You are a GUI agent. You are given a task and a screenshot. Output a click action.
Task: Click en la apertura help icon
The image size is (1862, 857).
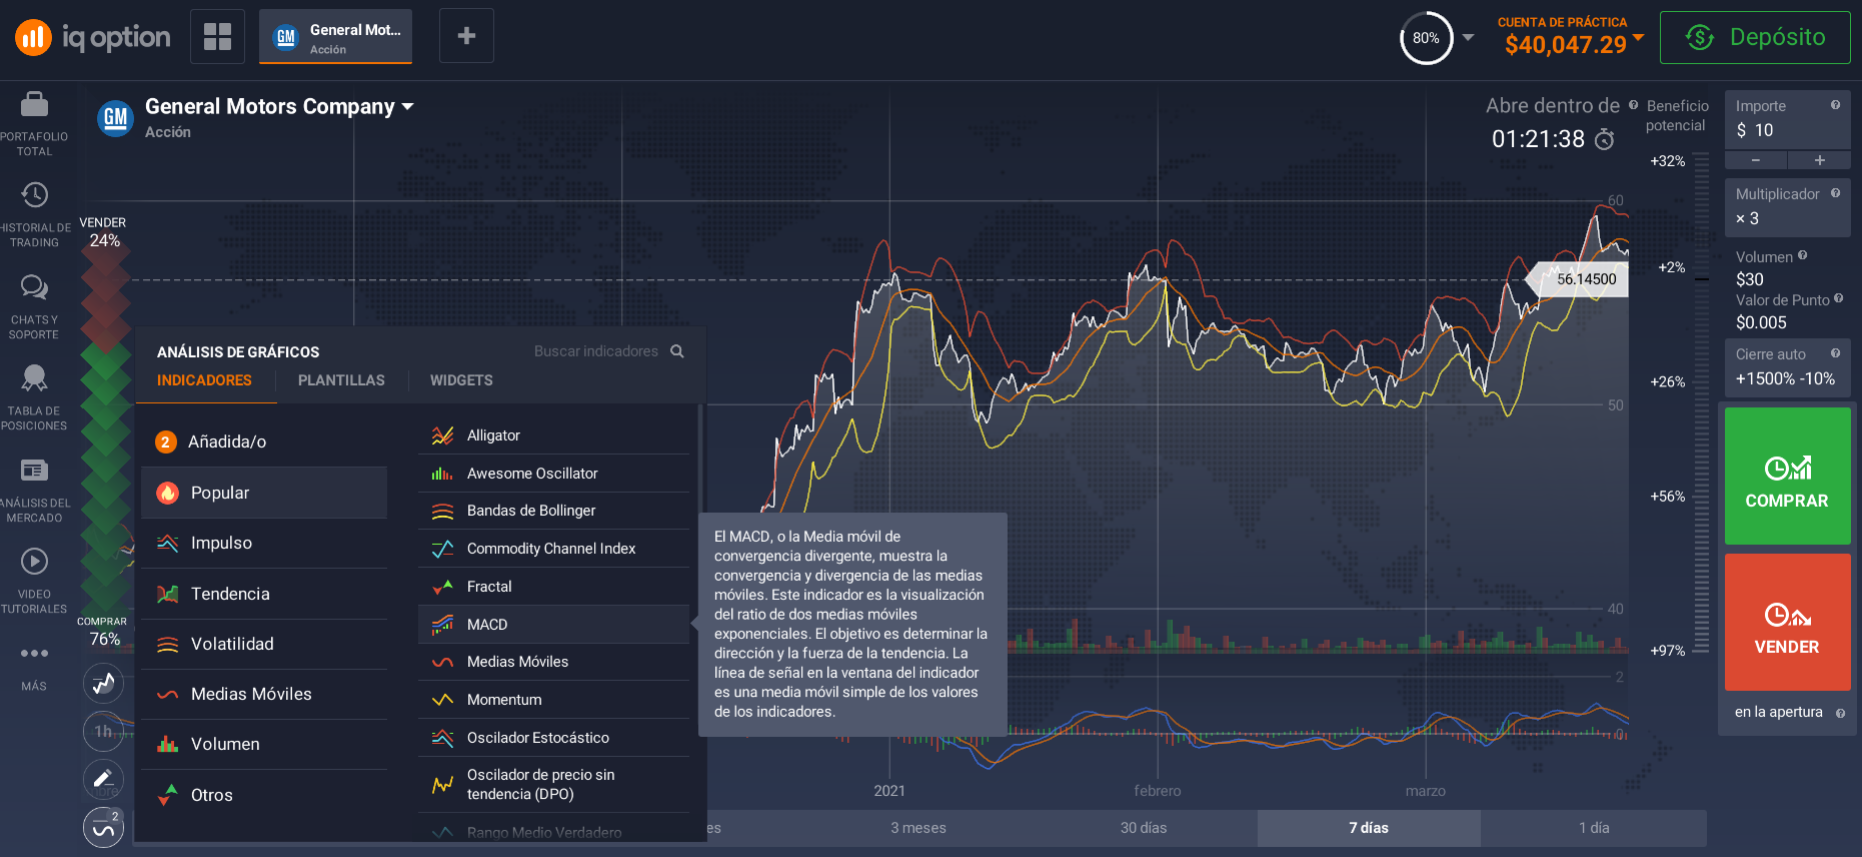tap(1840, 713)
